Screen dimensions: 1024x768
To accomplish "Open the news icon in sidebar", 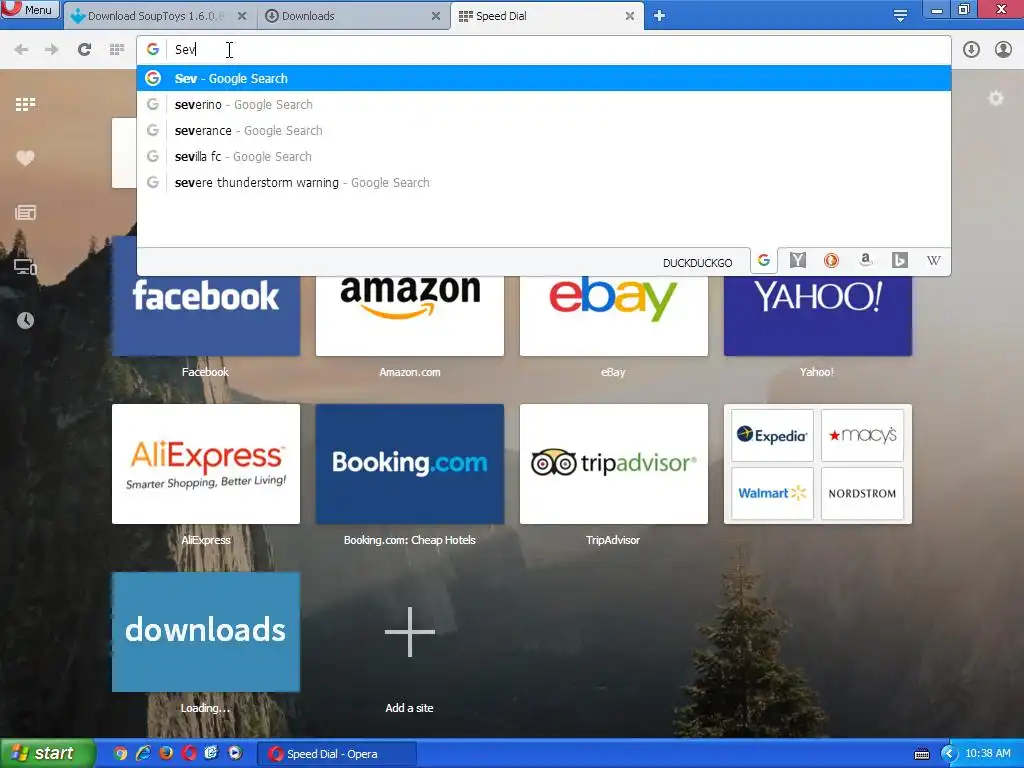I will (x=25, y=212).
